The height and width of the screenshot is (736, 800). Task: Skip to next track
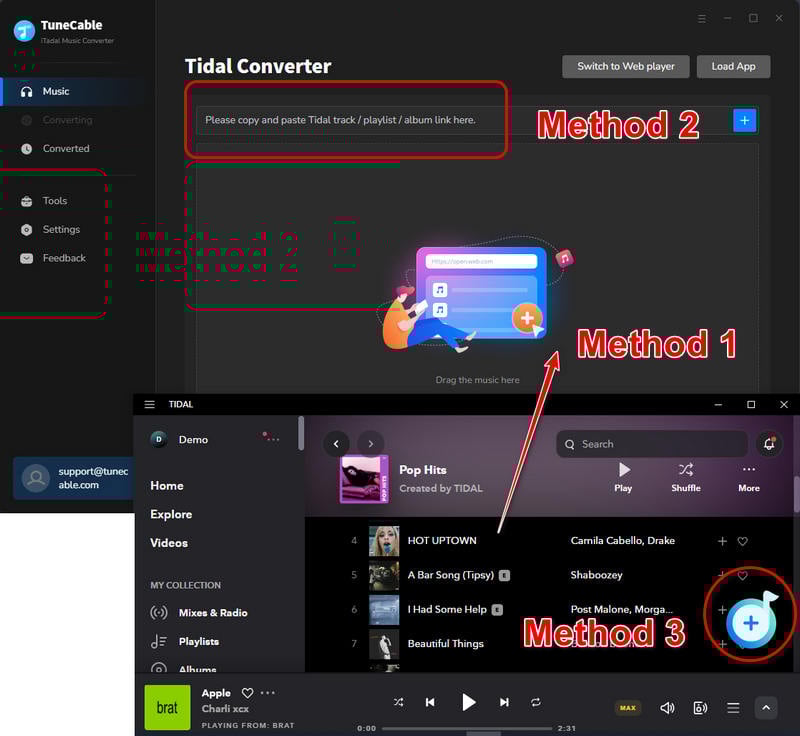click(x=504, y=702)
